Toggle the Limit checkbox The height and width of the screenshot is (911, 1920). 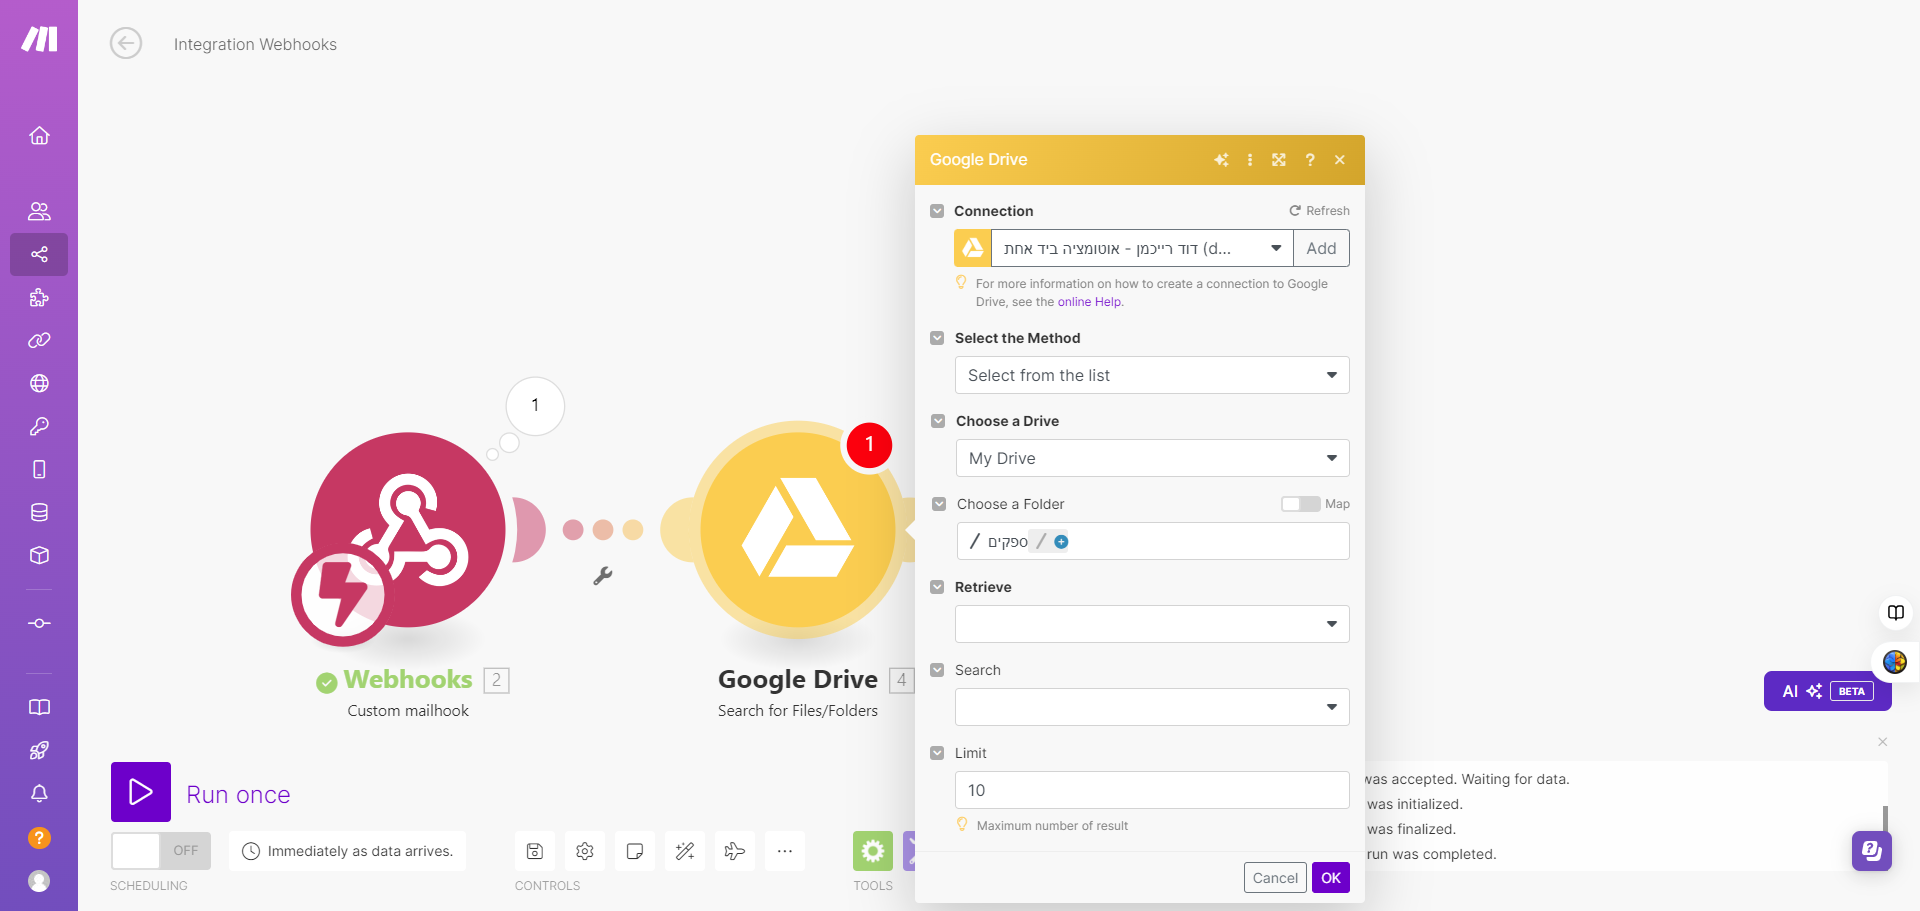point(937,753)
